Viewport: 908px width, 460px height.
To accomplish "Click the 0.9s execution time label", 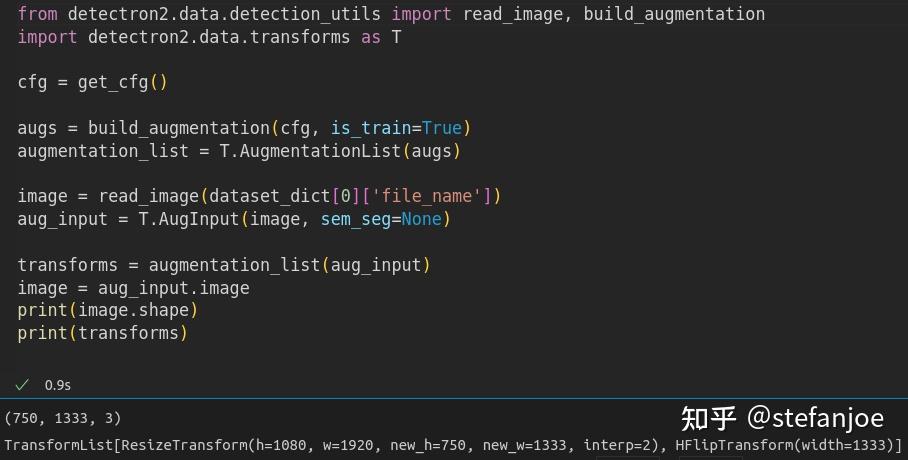I will coord(58,384).
